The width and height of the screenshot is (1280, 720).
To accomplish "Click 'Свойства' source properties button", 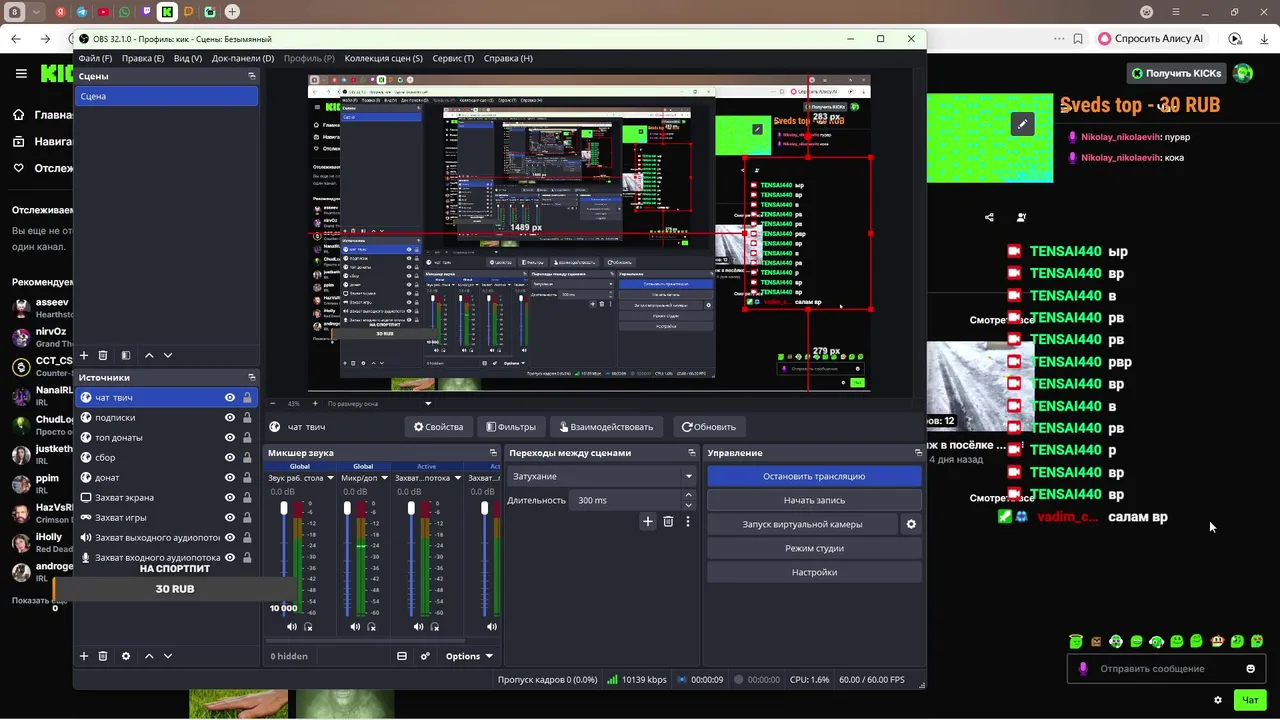I will [x=438, y=427].
